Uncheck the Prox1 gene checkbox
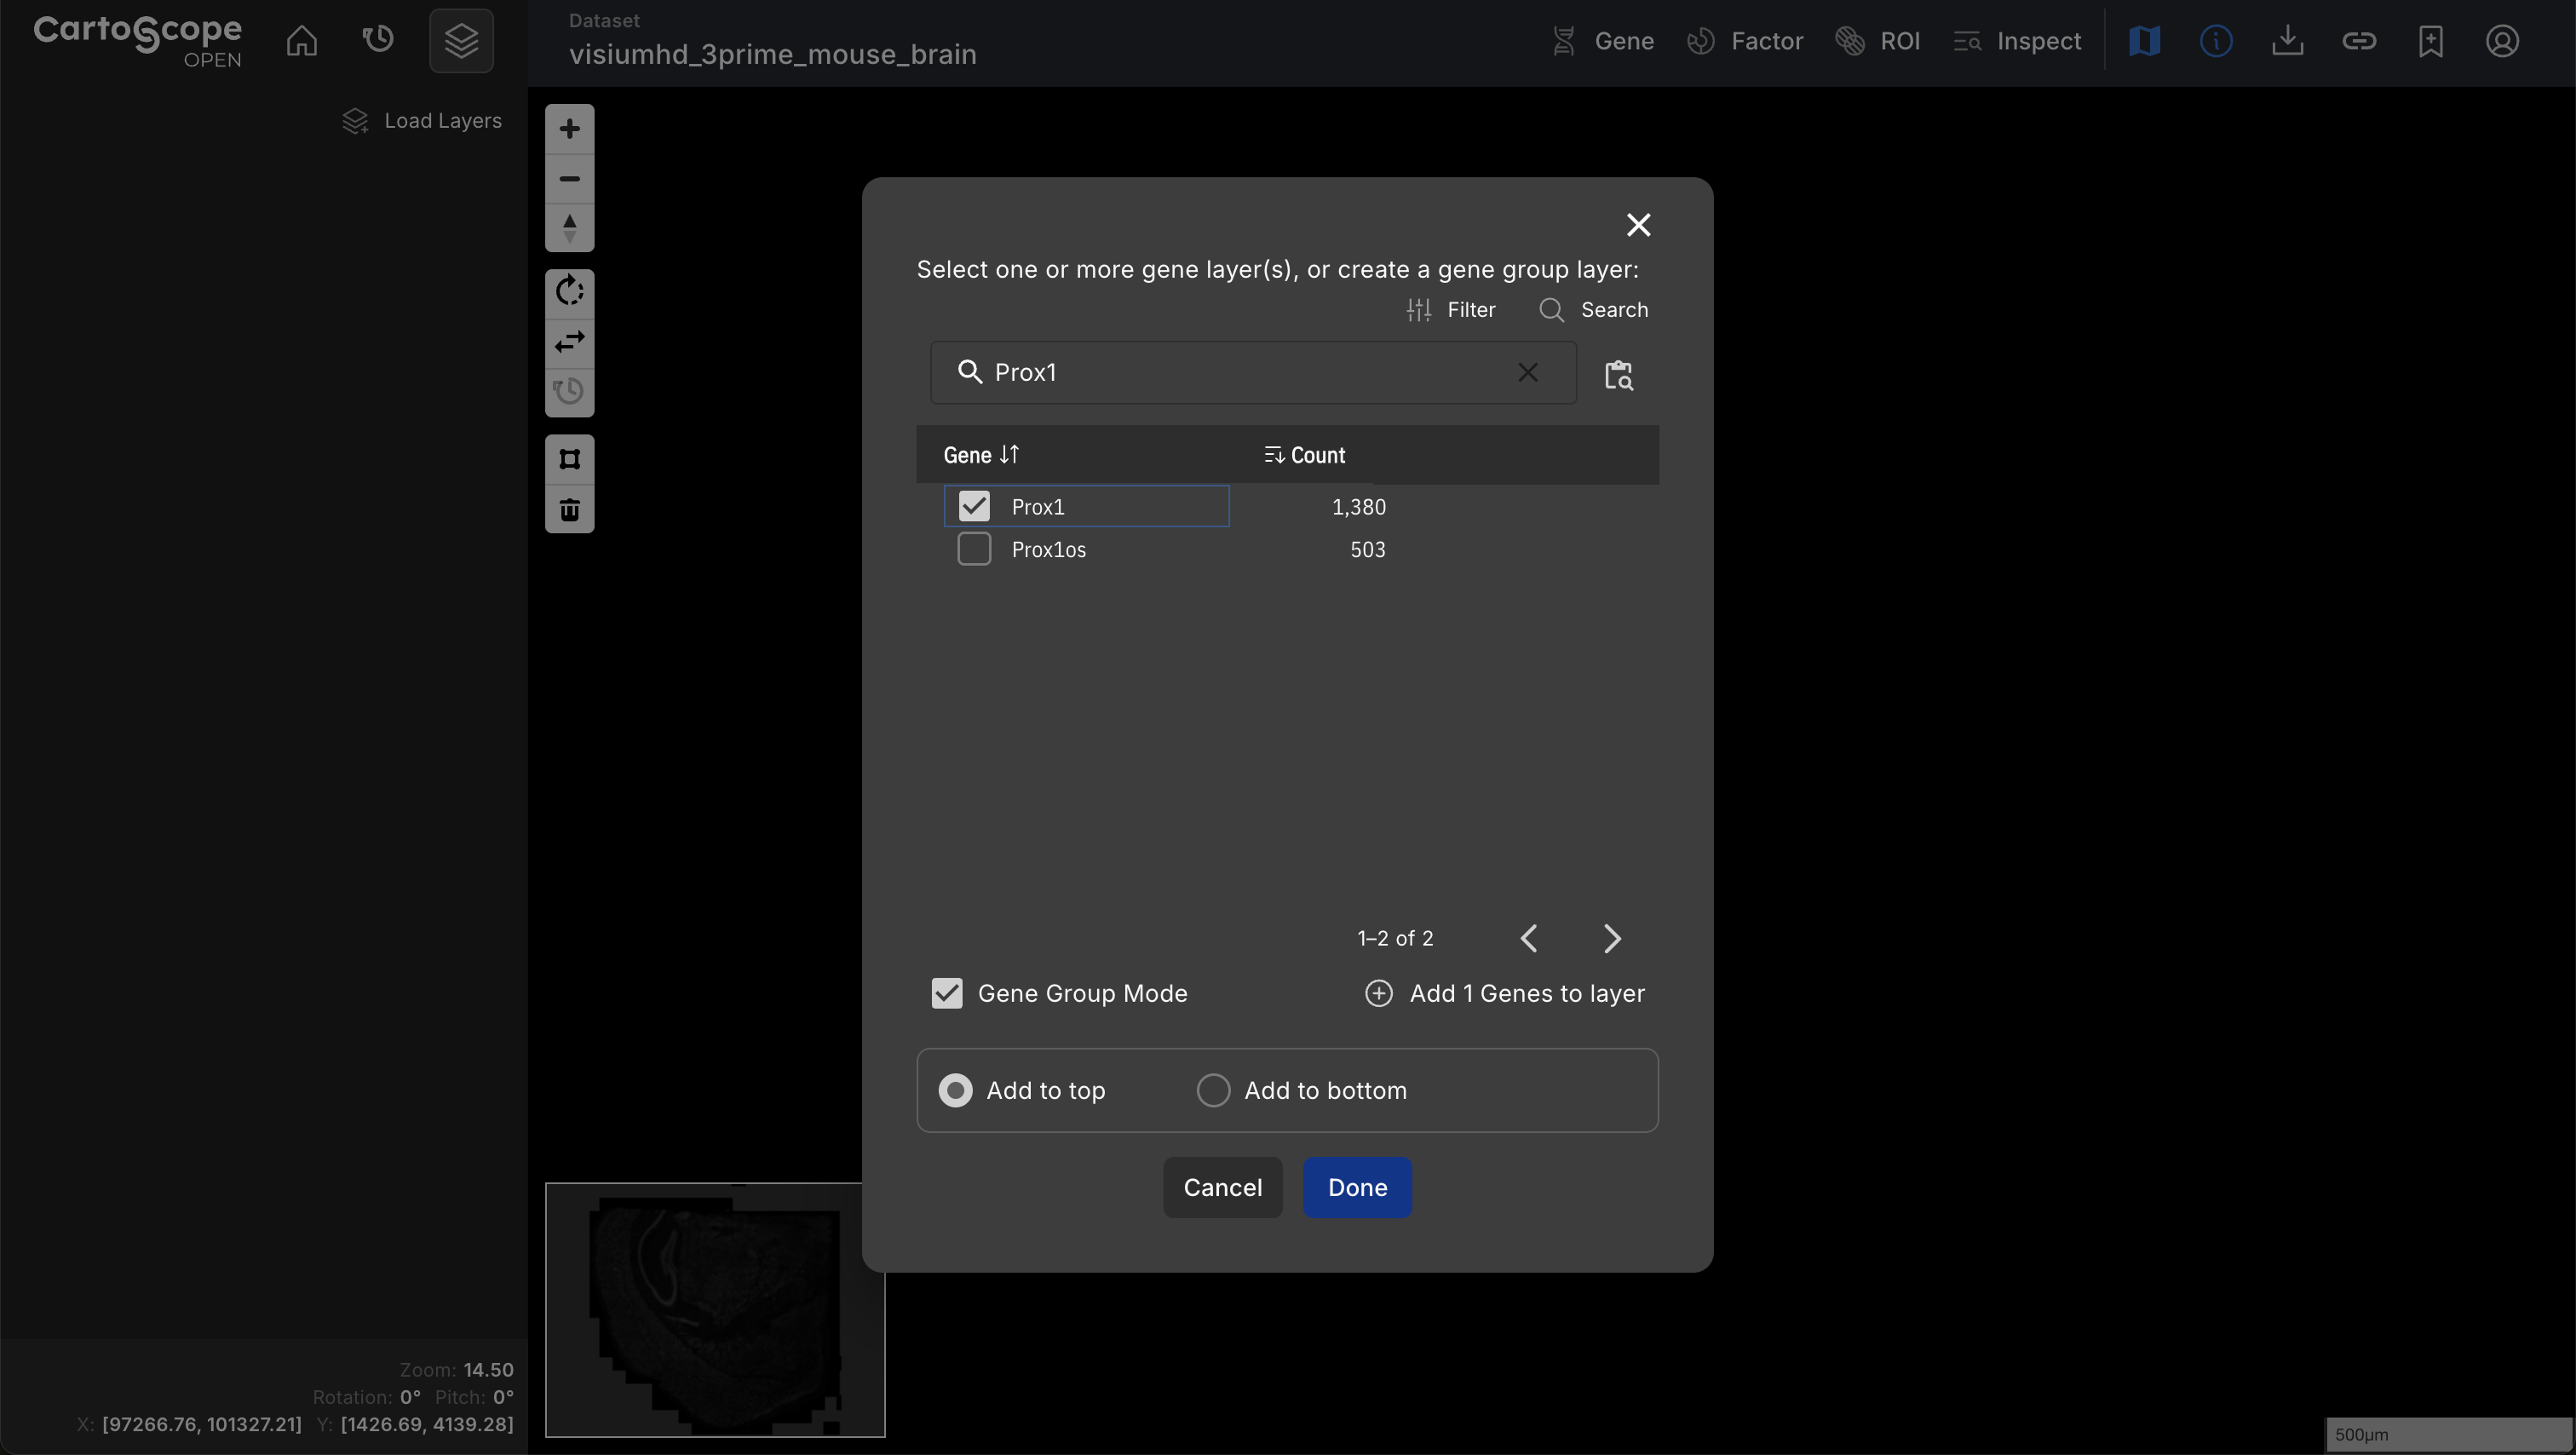 [973, 507]
